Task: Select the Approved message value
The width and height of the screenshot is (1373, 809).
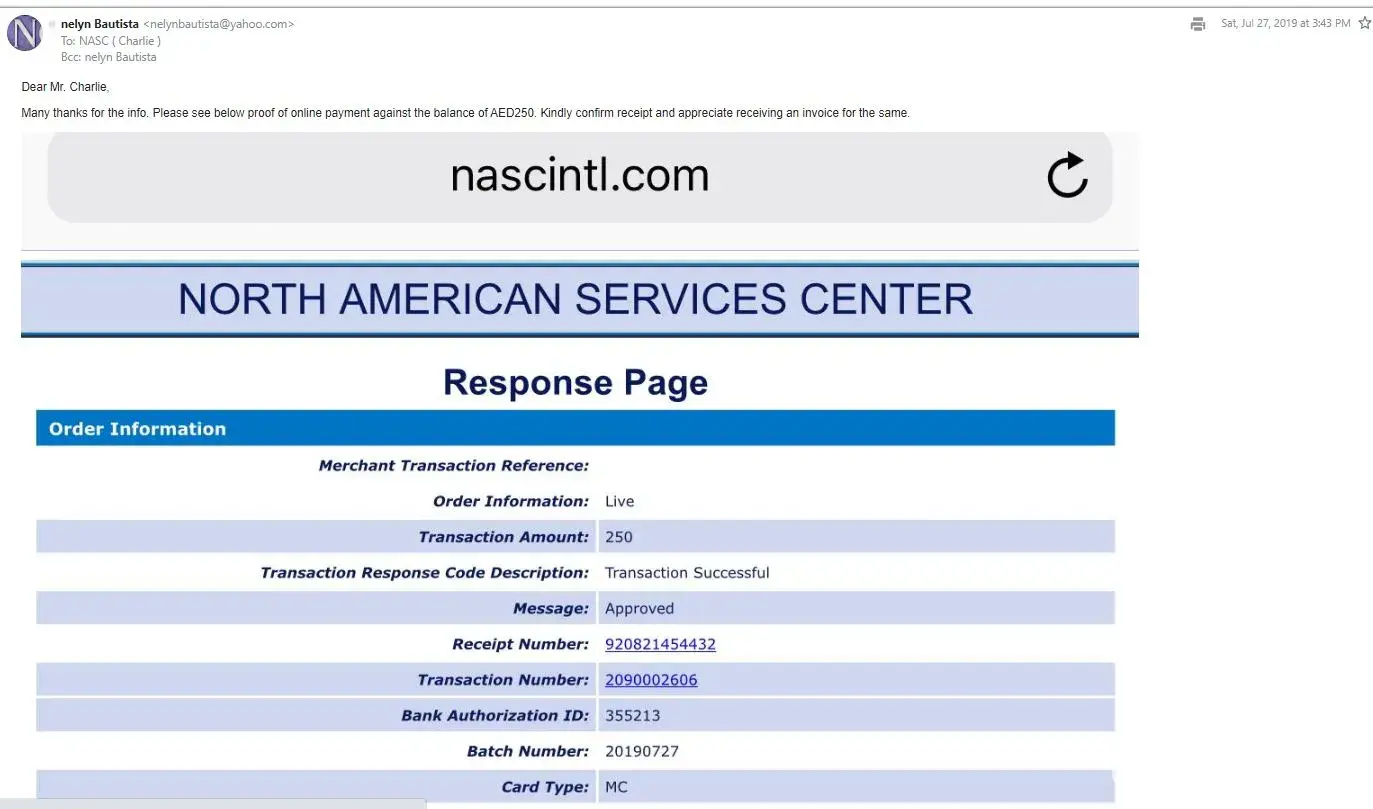Action: click(639, 609)
